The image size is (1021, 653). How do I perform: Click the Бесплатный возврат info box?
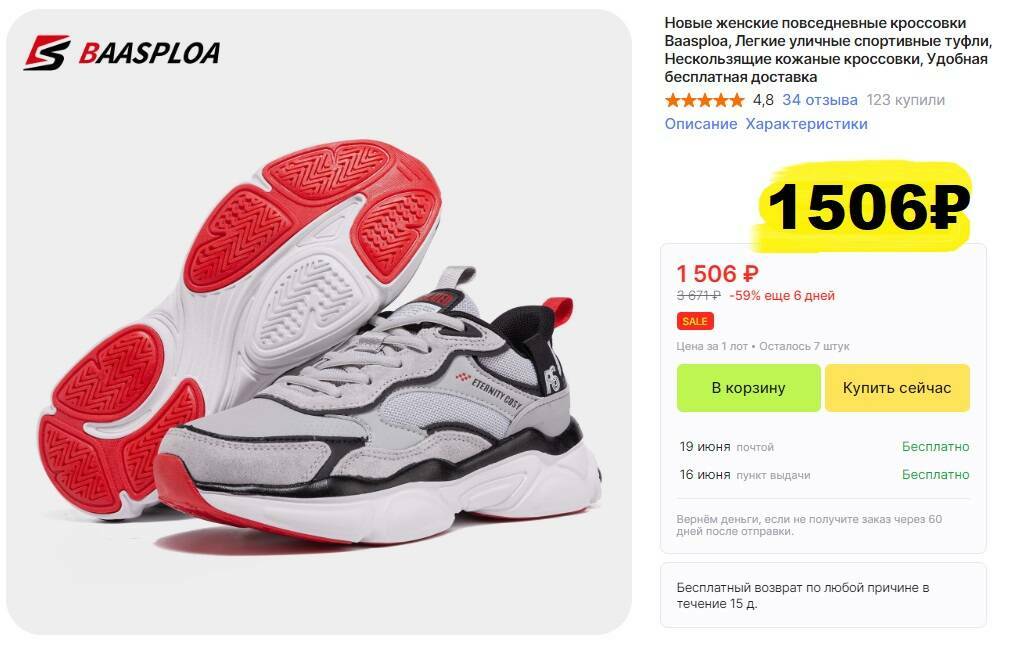point(823,595)
